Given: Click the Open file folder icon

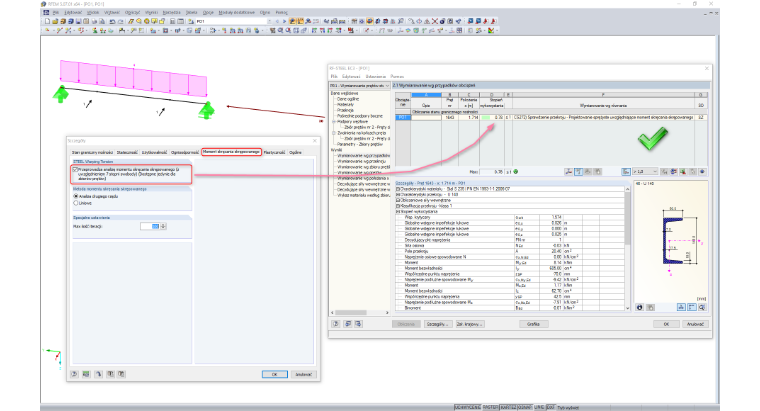Looking at the screenshot, I should coord(55,21).
